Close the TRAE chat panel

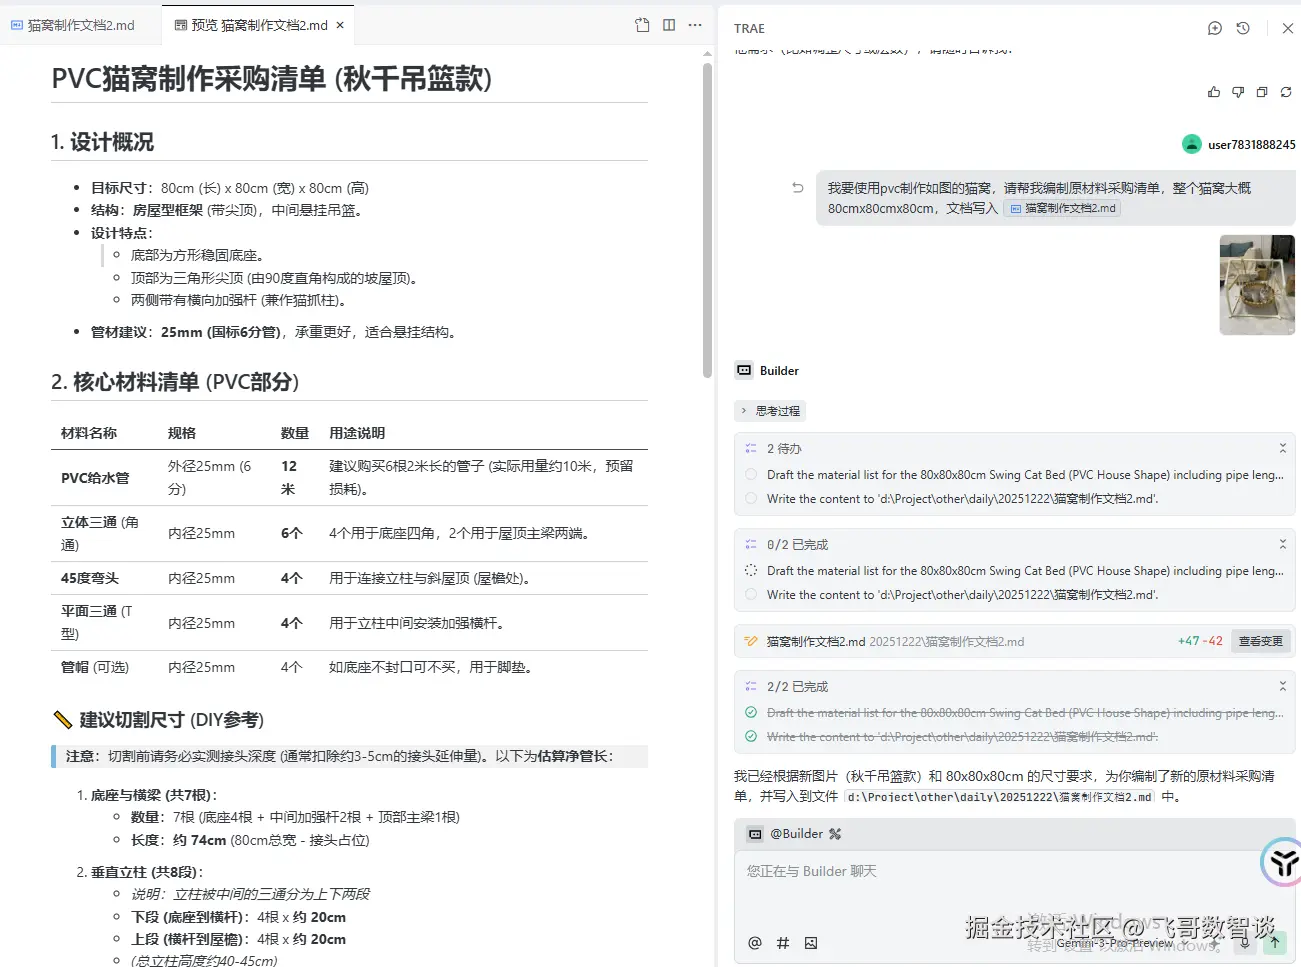pos(1288,28)
